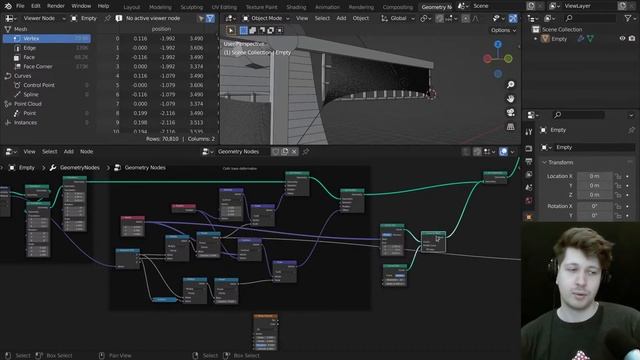The height and width of the screenshot is (360, 640).
Task: Open the viewport Object menu
Action: [360, 18]
